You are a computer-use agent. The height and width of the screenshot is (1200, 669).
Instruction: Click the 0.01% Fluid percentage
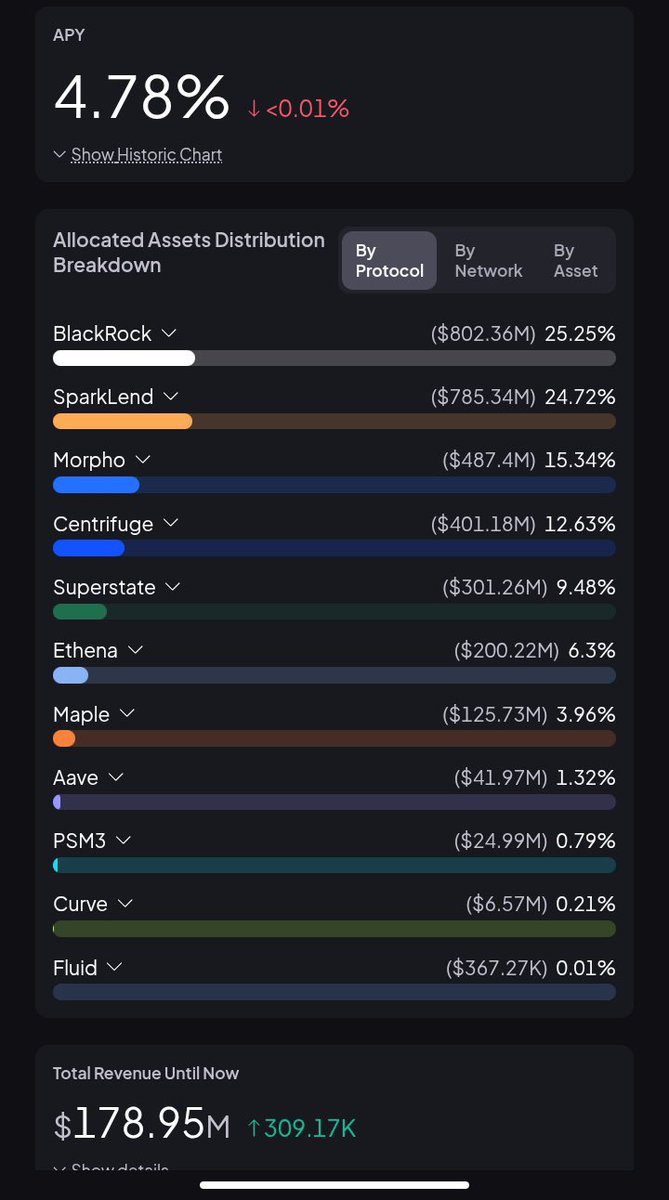(x=586, y=968)
